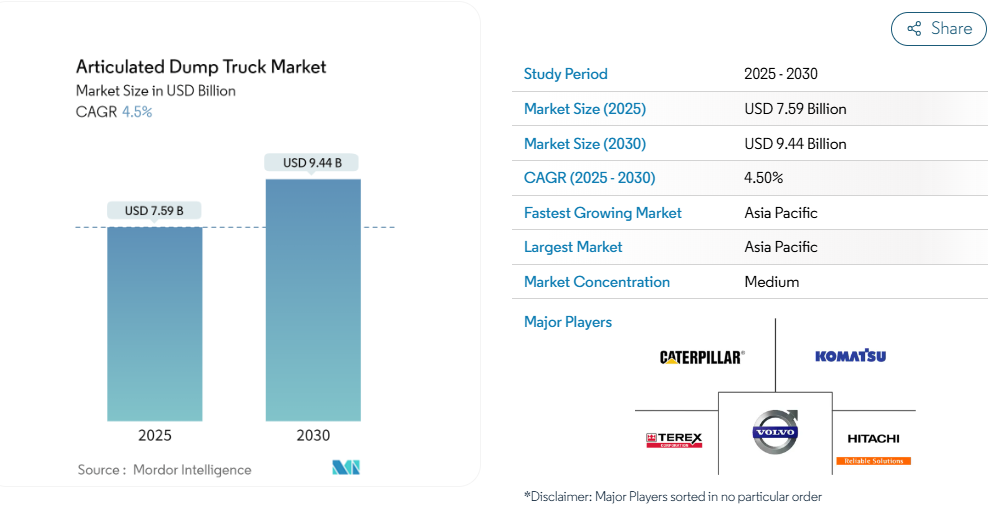
Task: Select the Study Period row label
Action: [565, 74]
